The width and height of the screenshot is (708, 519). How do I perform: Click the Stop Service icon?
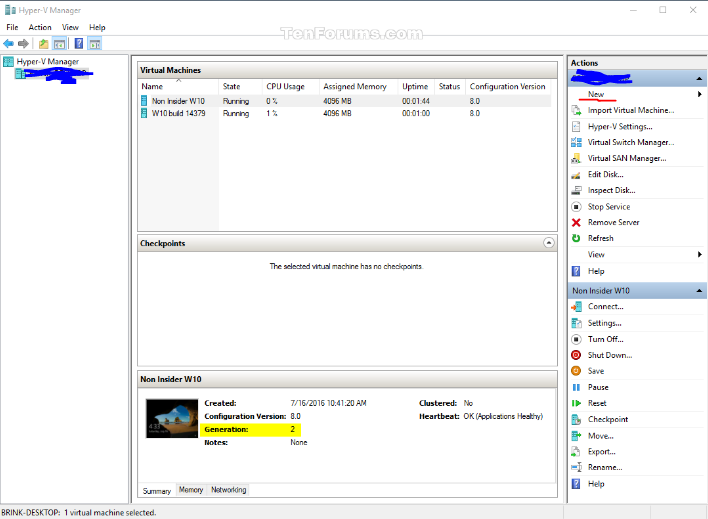(576, 207)
